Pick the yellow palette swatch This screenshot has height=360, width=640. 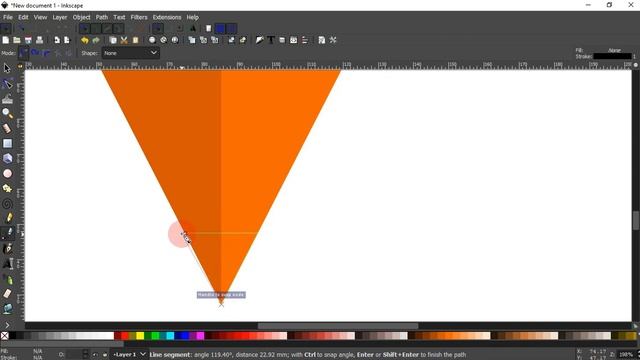(140, 336)
